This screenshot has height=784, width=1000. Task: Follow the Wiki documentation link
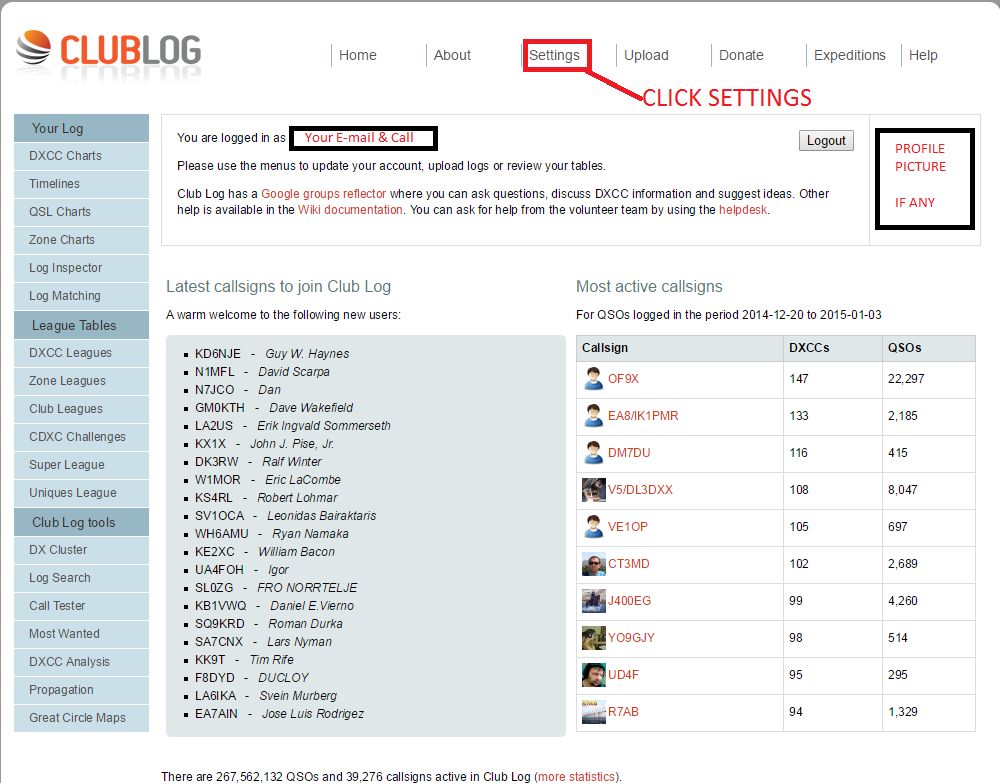350,210
